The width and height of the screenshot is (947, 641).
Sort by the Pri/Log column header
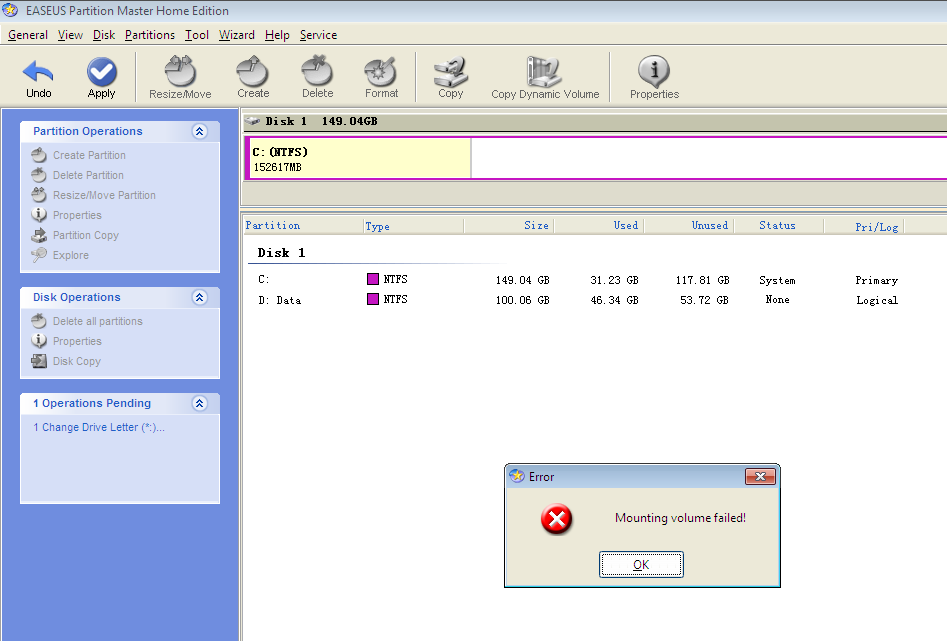[876, 227]
